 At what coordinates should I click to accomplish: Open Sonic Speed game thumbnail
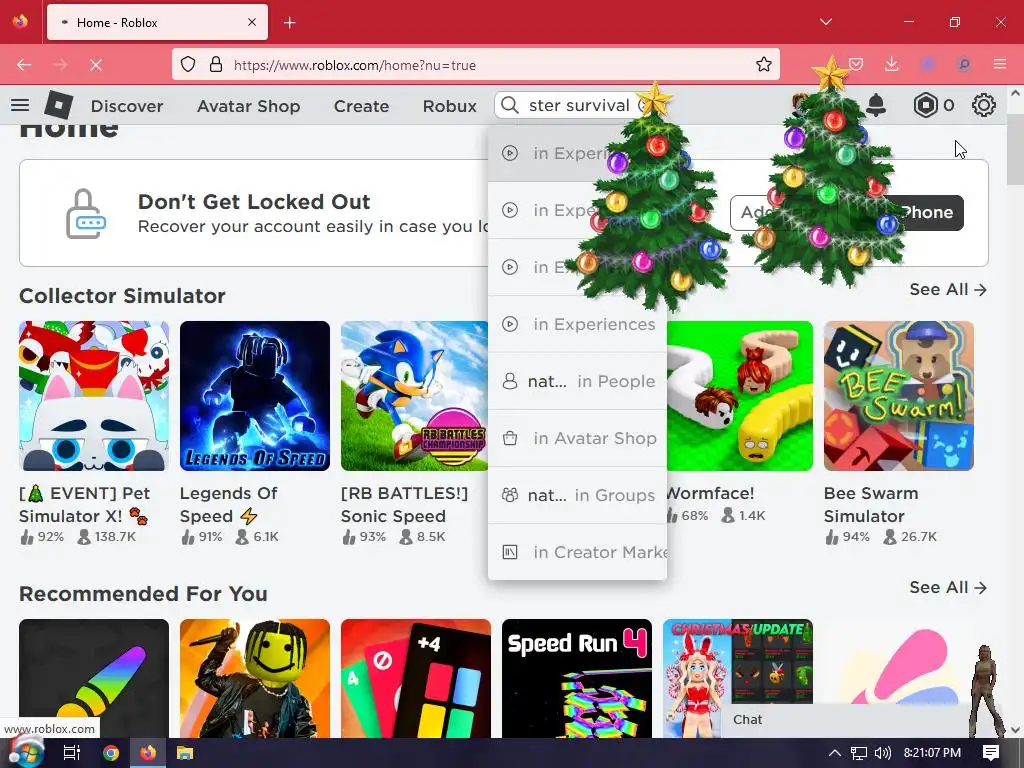[x=414, y=396]
